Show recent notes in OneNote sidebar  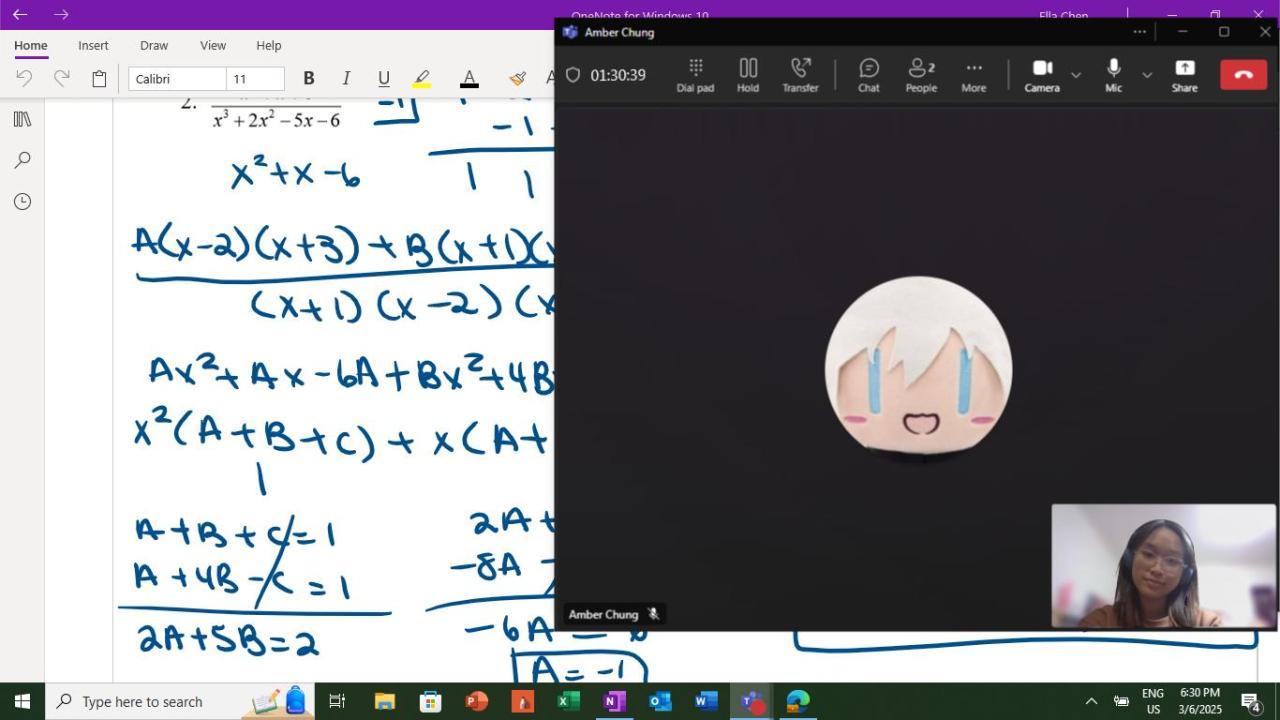(22, 201)
